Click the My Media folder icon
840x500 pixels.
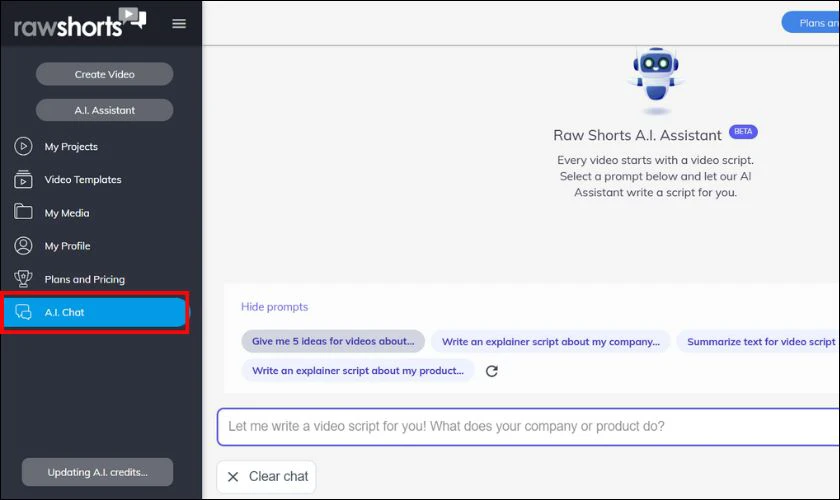[x=23, y=212]
